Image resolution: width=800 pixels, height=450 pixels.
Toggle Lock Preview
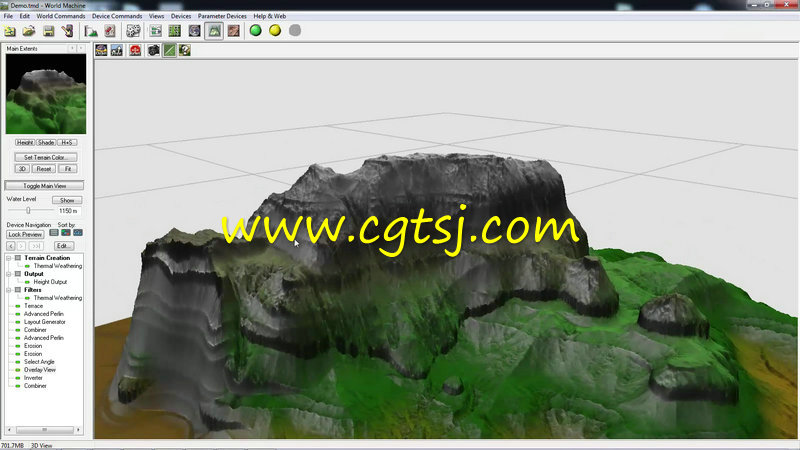point(25,235)
